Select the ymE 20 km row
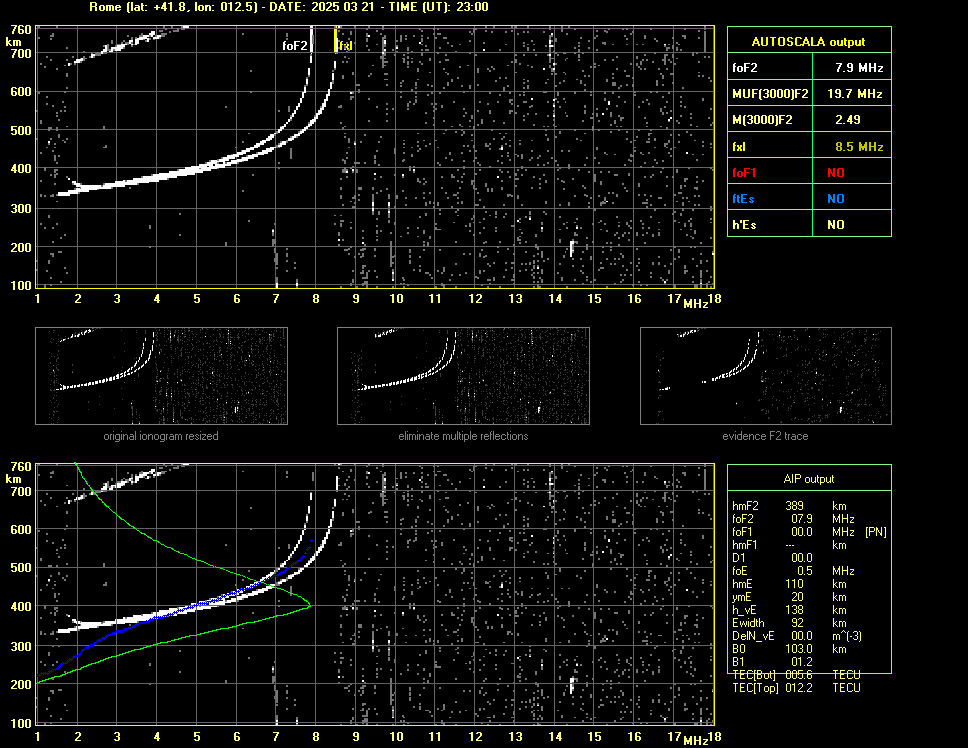 [x=790, y=596]
